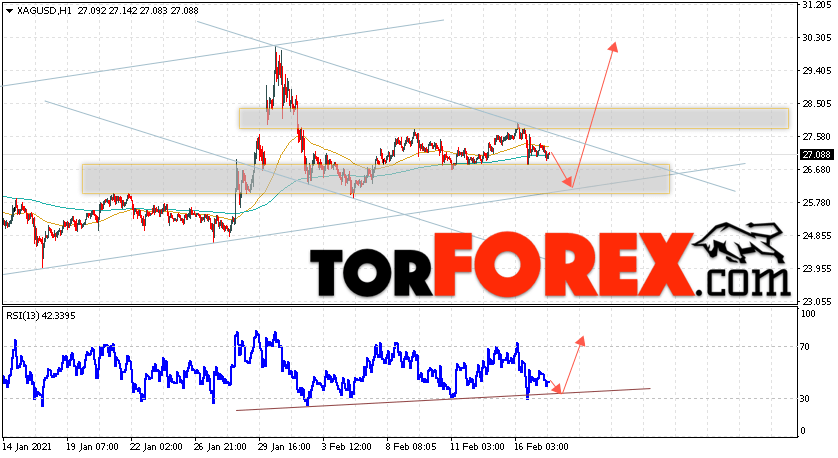Open the XAGUSD chart dropdown triangle
The width and height of the screenshot is (838, 458).
click(10, 11)
